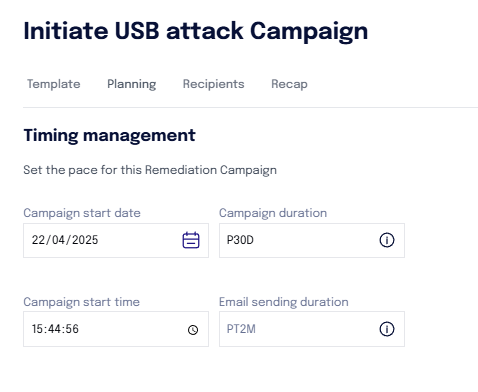This screenshot has height=392, width=478.
Task: Select the day 22 in start date
Action: click(x=38, y=240)
